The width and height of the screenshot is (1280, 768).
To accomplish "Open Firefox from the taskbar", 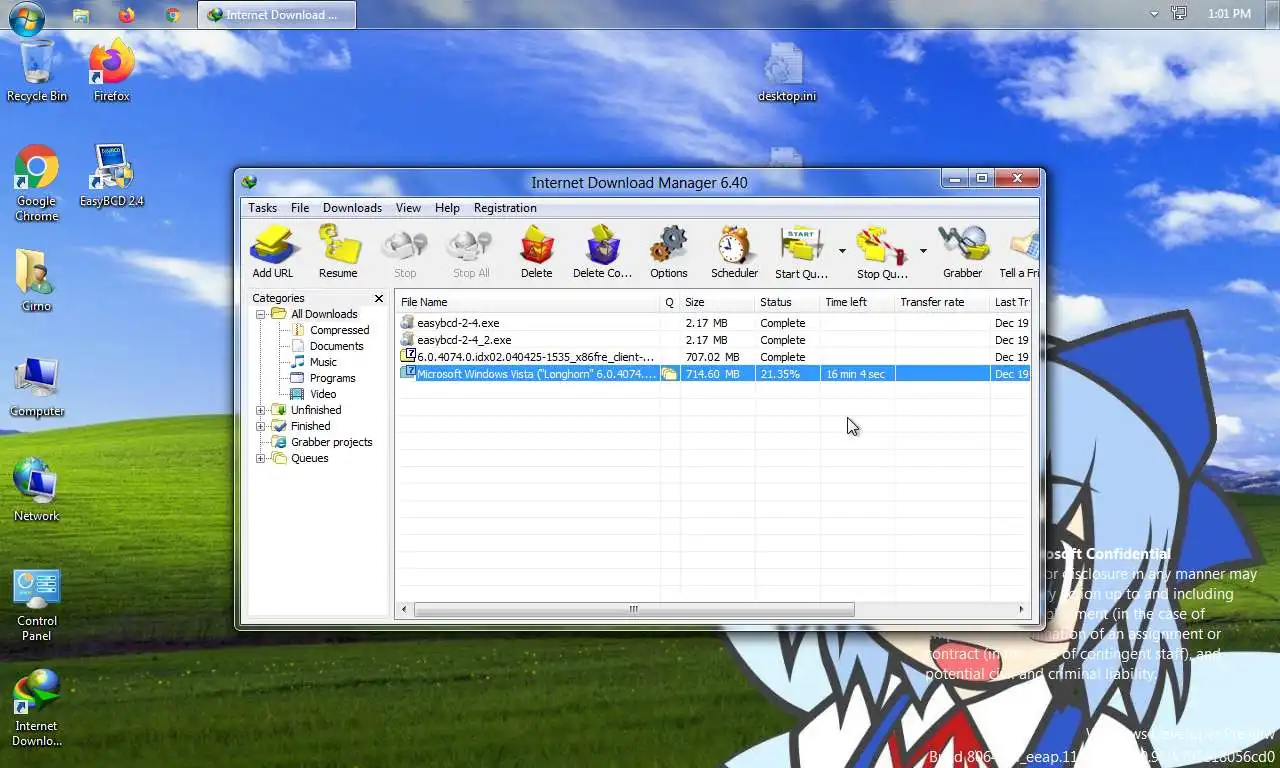I will point(126,15).
